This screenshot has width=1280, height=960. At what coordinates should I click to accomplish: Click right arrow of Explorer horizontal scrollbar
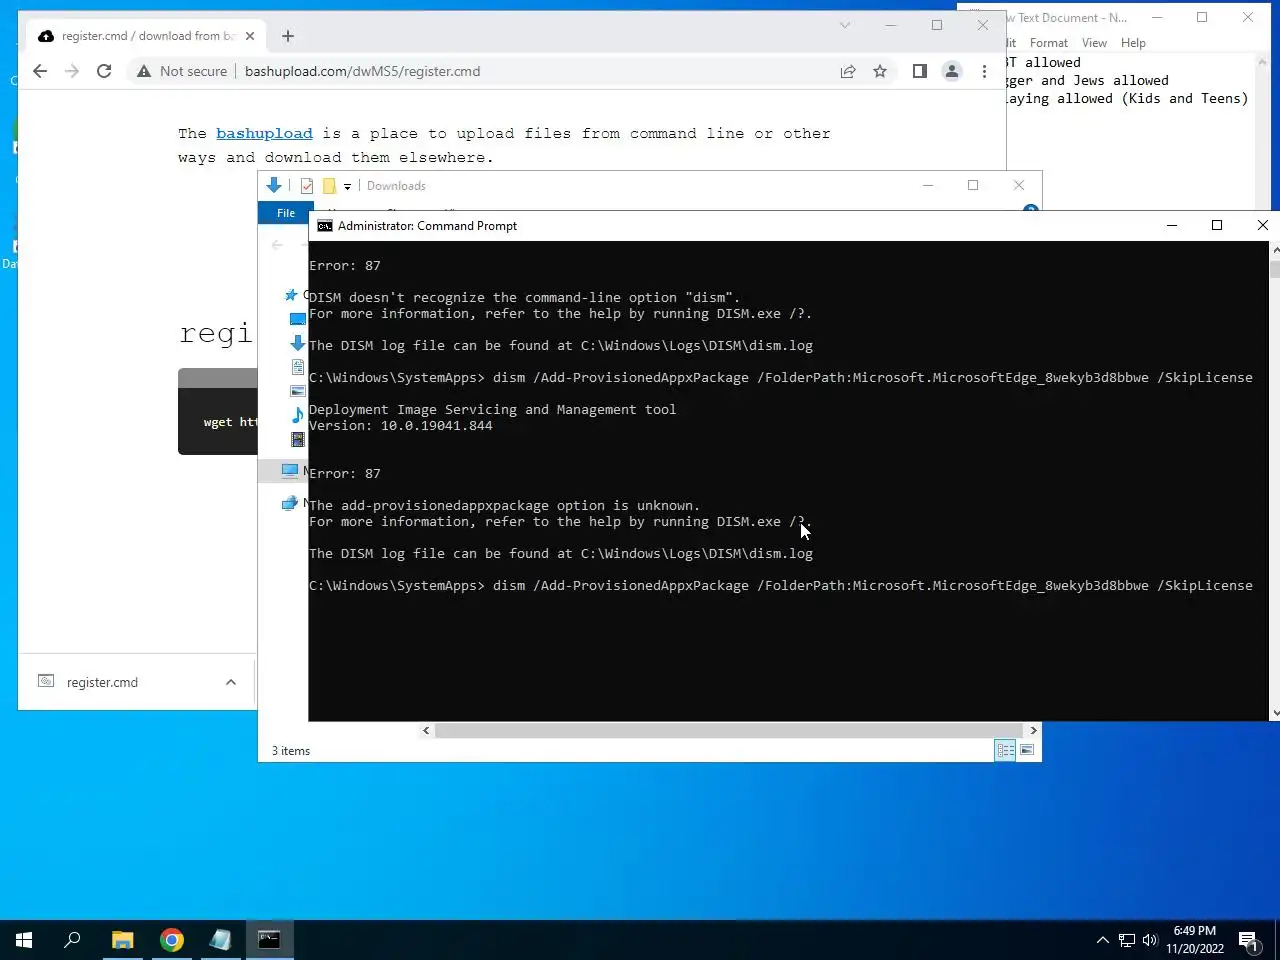tap(1033, 730)
